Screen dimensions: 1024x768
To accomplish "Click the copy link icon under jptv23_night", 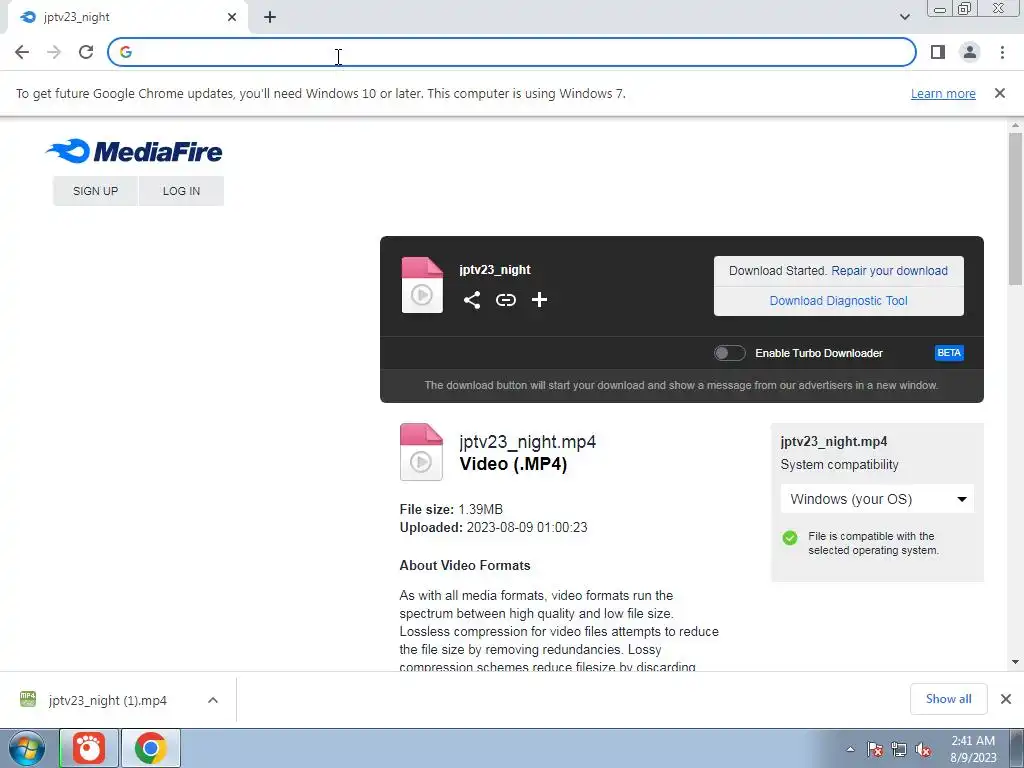I will pos(505,300).
